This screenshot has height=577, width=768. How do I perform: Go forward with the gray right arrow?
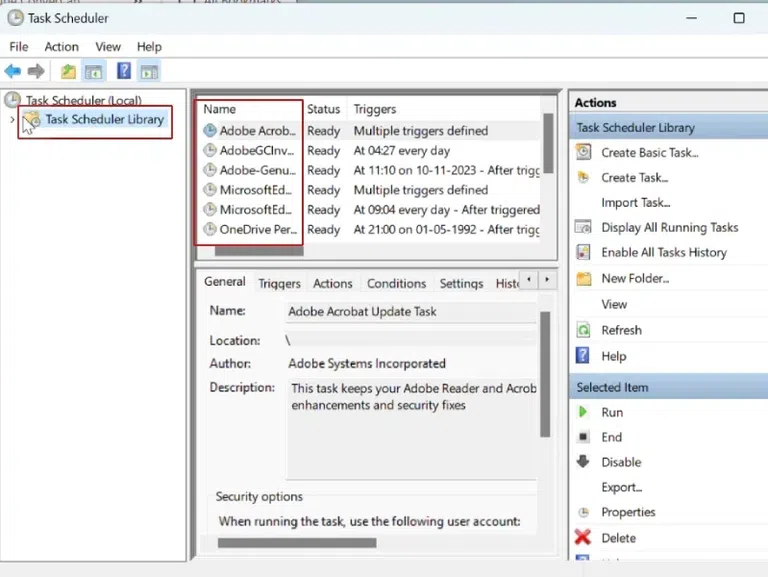[36, 71]
